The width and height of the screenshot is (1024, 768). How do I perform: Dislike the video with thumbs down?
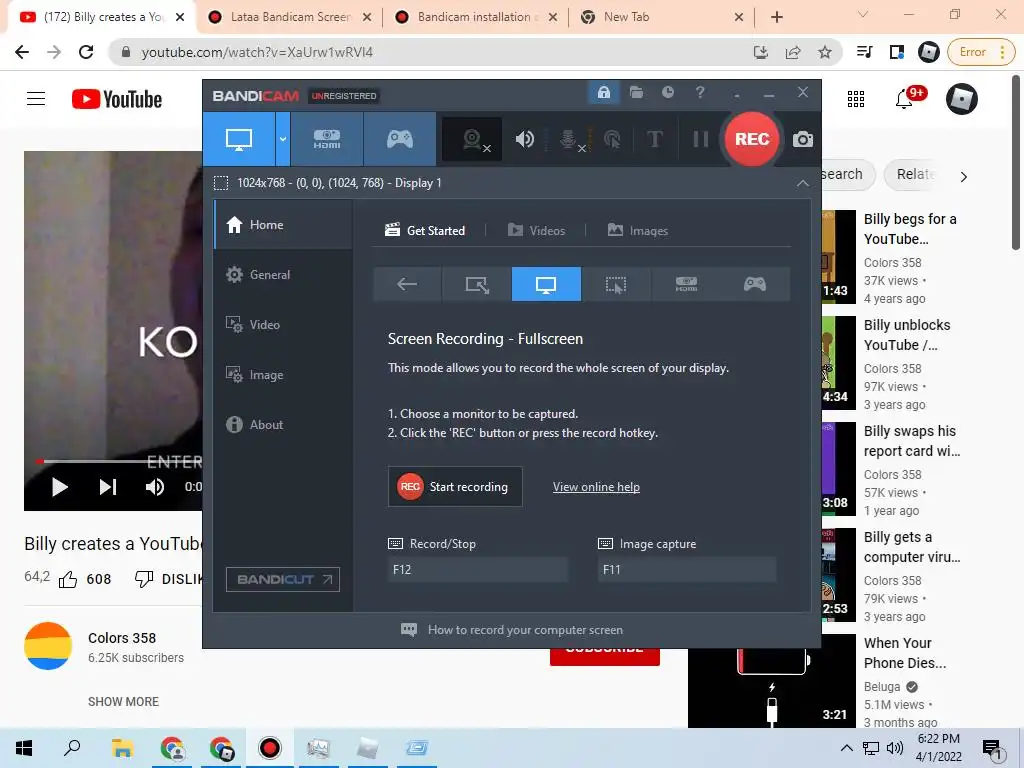pos(144,579)
